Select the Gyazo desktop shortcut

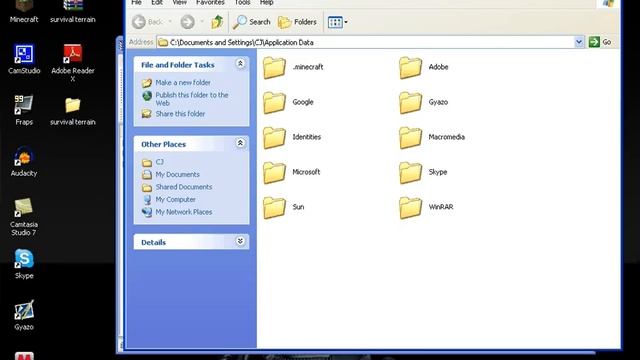click(x=24, y=316)
